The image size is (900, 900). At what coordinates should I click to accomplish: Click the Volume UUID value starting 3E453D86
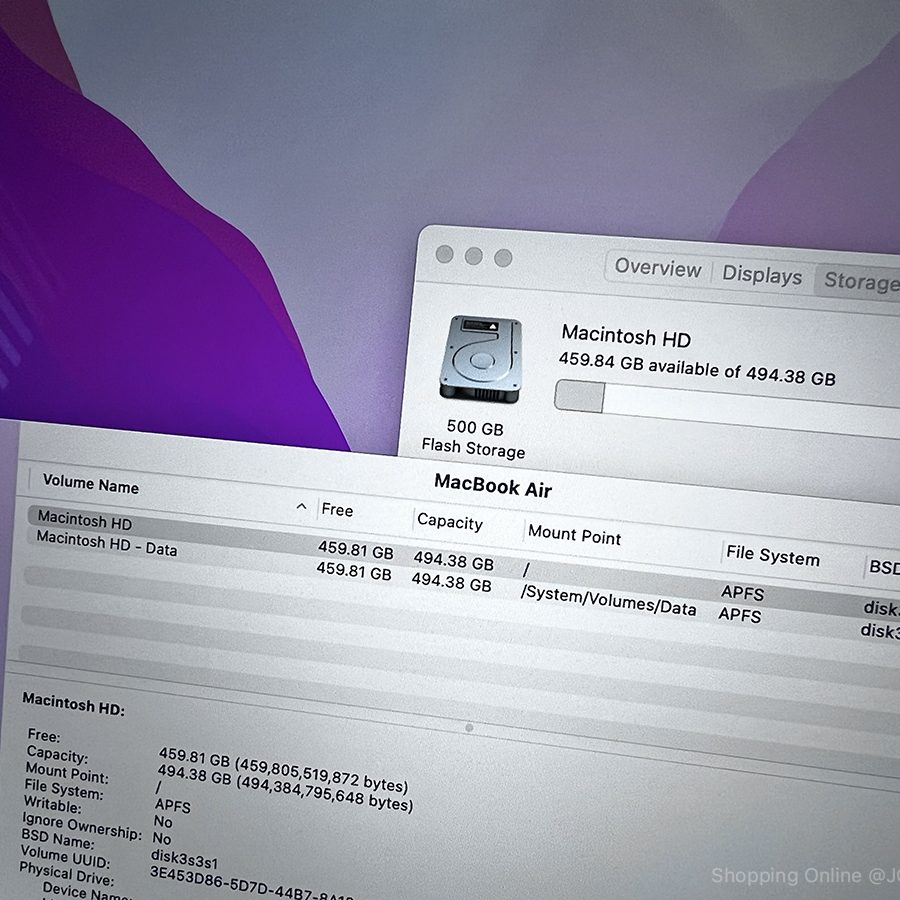(251, 886)
